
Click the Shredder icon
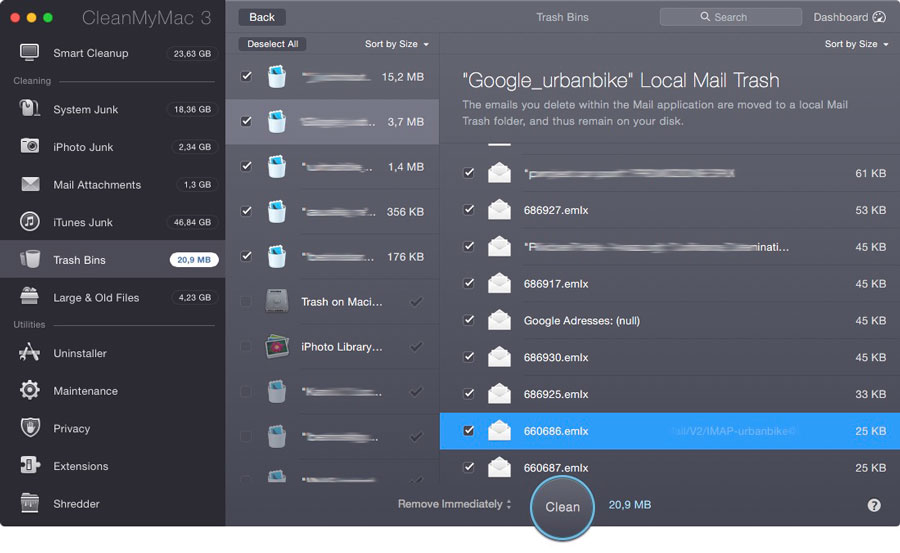(29, 503)
